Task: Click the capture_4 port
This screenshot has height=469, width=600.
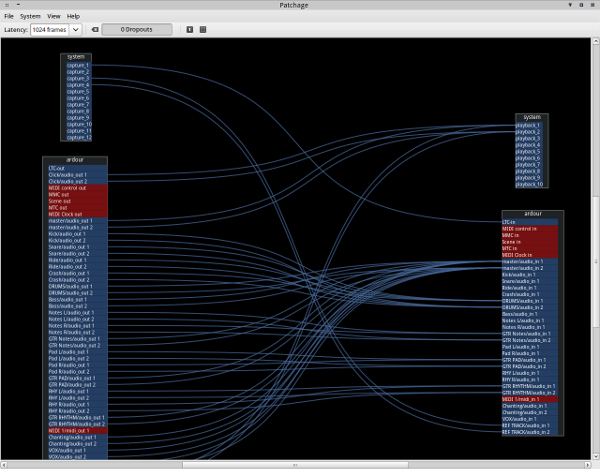Action: [78, 85]
